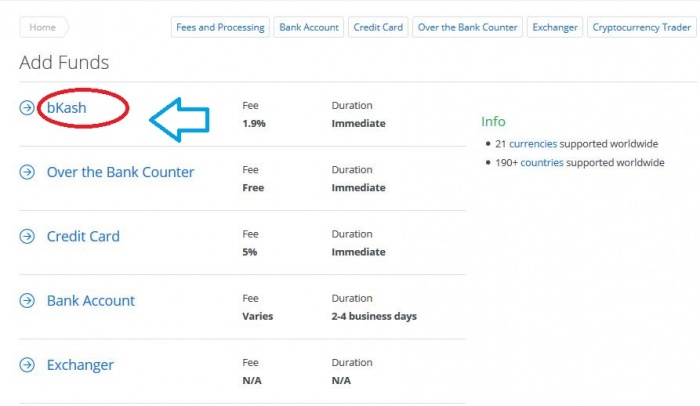700x406 pixels.
Task: Select Over the Bank Counter funding option
Action: tap(120, 172)
